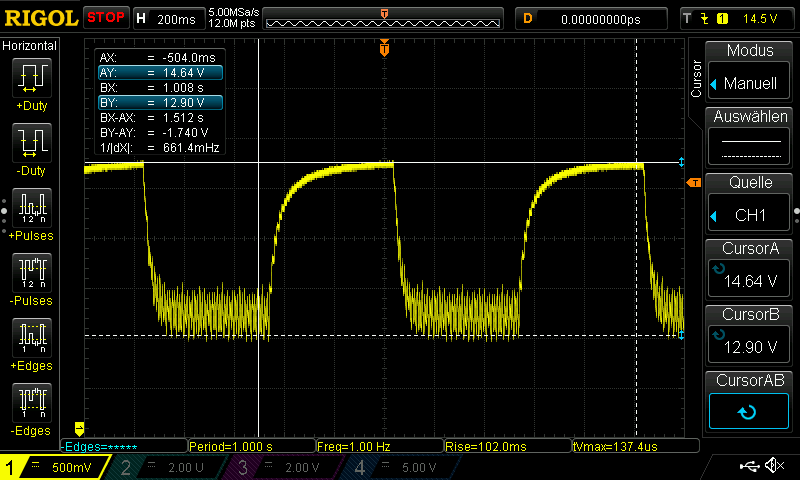This screenshot has height=480, width=800.
Task: Click the speaker mute icon
Action: 773,466
